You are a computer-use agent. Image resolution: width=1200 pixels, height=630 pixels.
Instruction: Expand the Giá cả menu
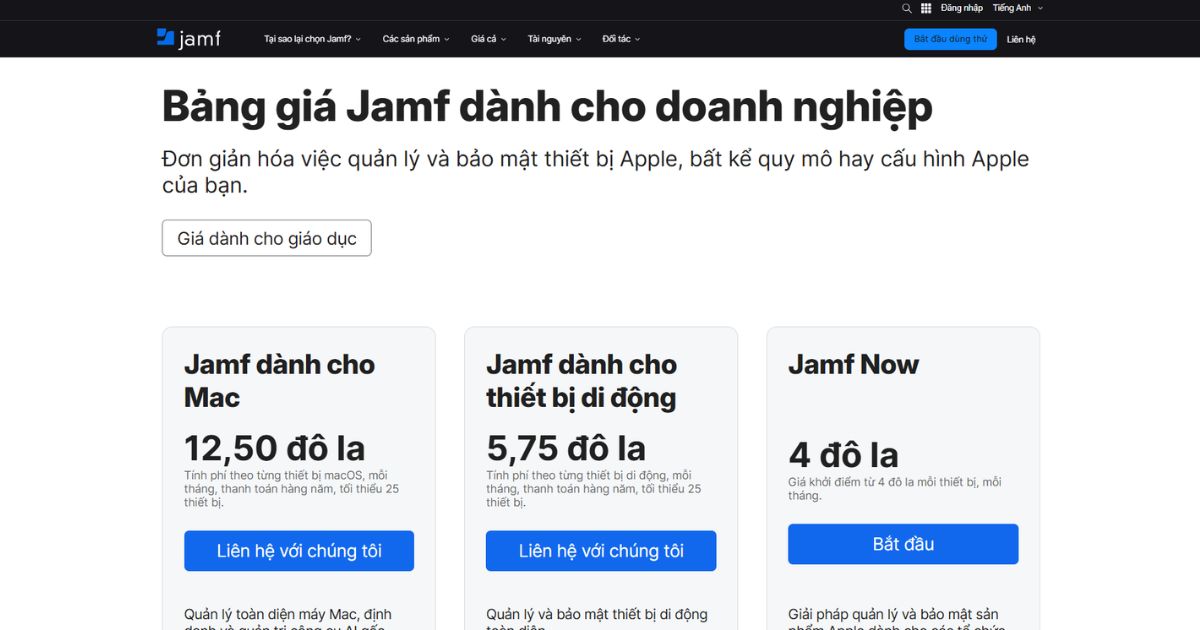(x=489, y=39)
